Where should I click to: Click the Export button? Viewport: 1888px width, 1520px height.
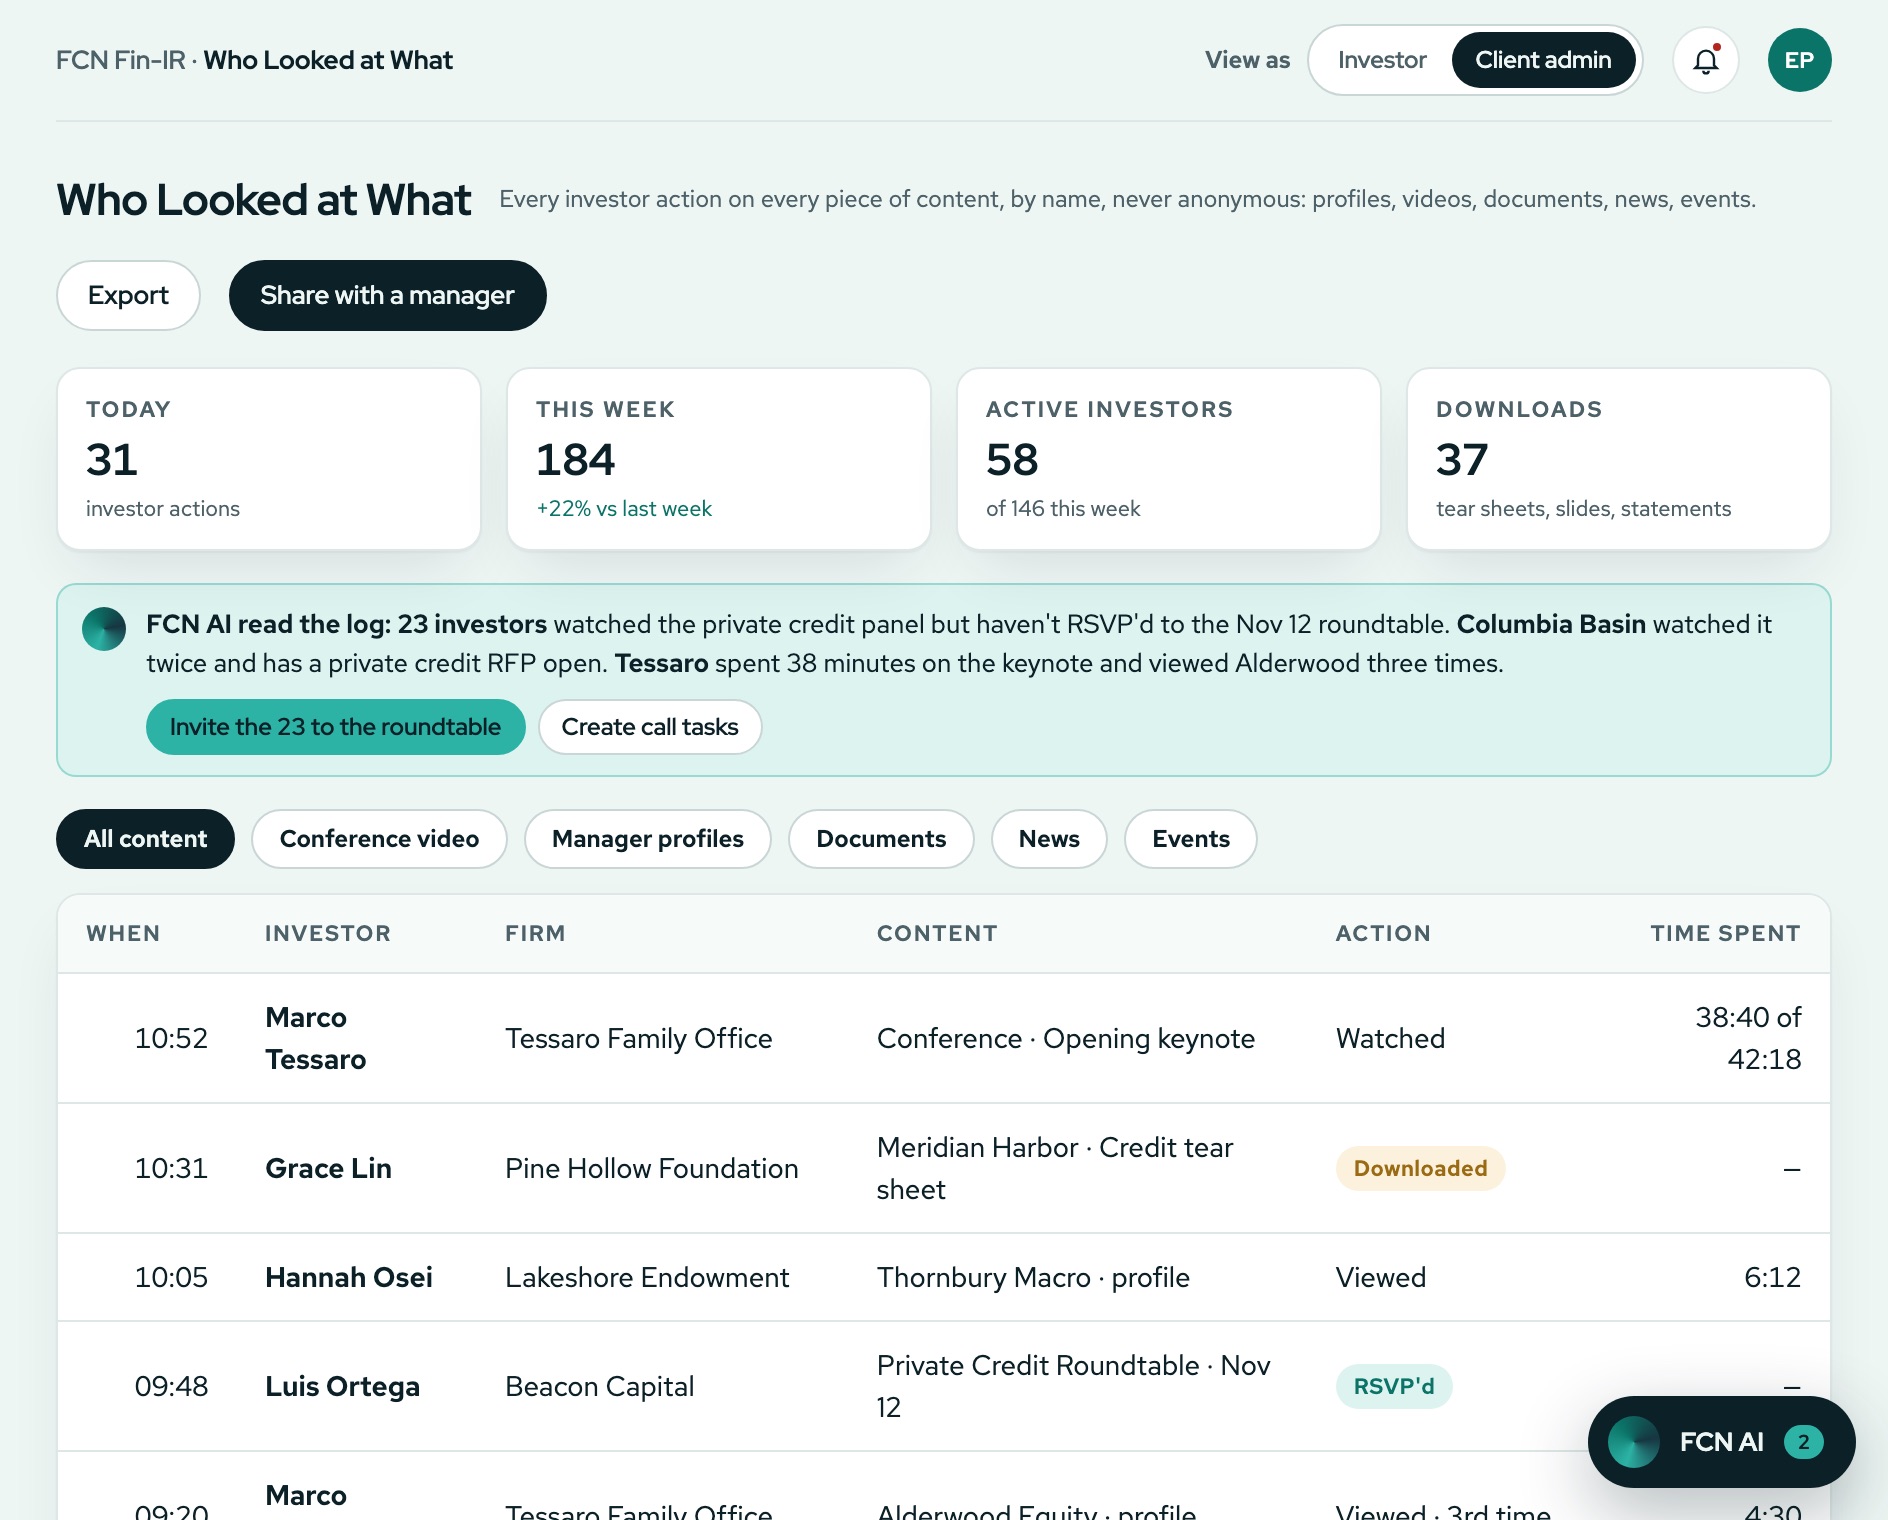click(128, 295)
